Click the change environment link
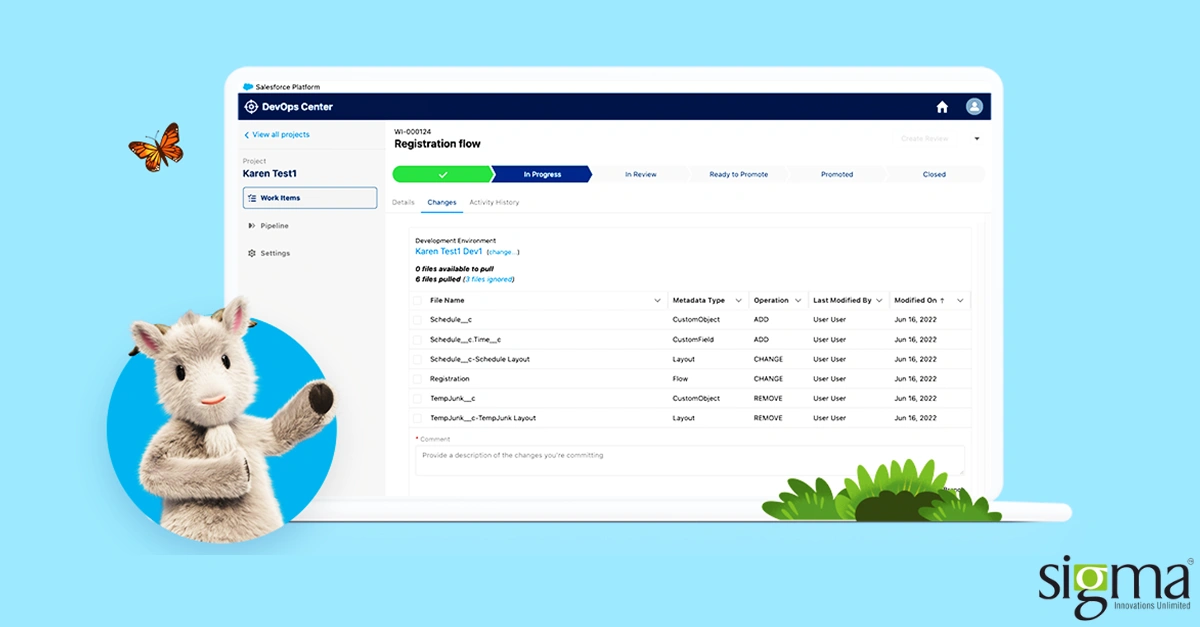This screenshot has height=627, width=1200. (503, 252)
